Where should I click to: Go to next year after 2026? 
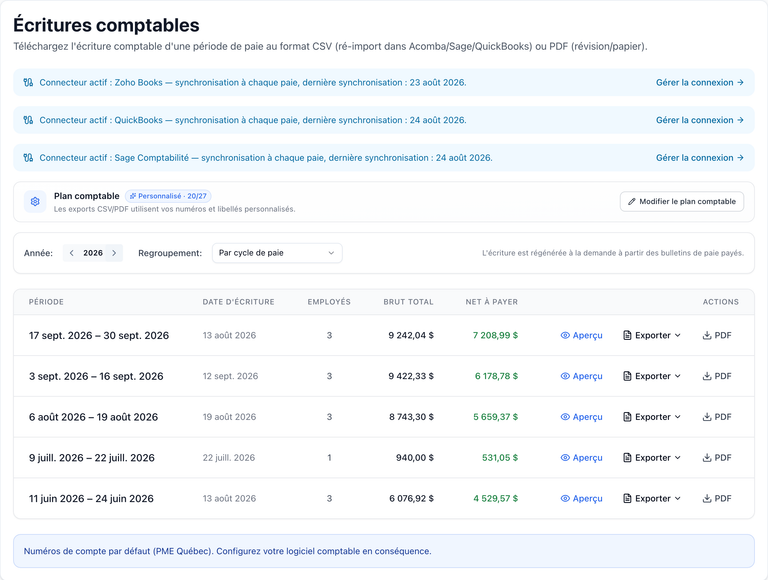click(x=114, y=253)
